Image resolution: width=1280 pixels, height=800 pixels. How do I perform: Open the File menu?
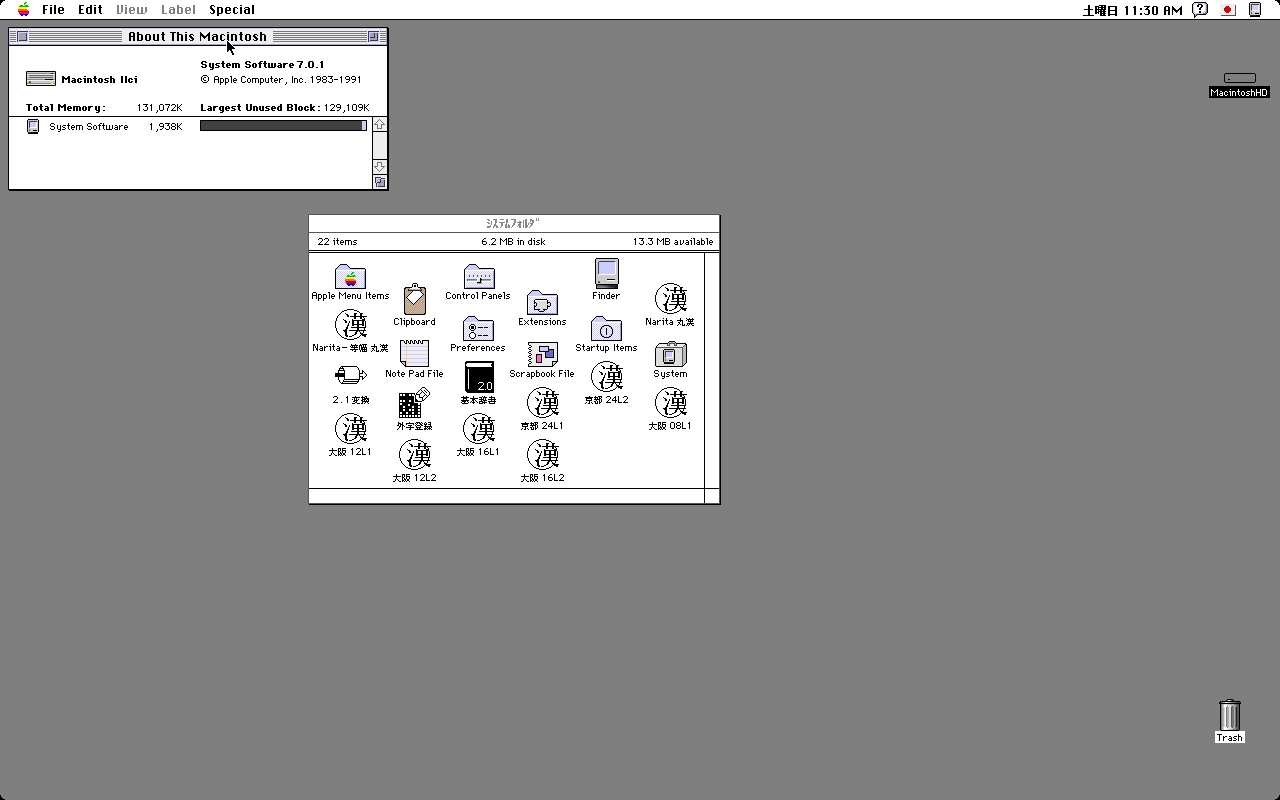click(53, 9)
